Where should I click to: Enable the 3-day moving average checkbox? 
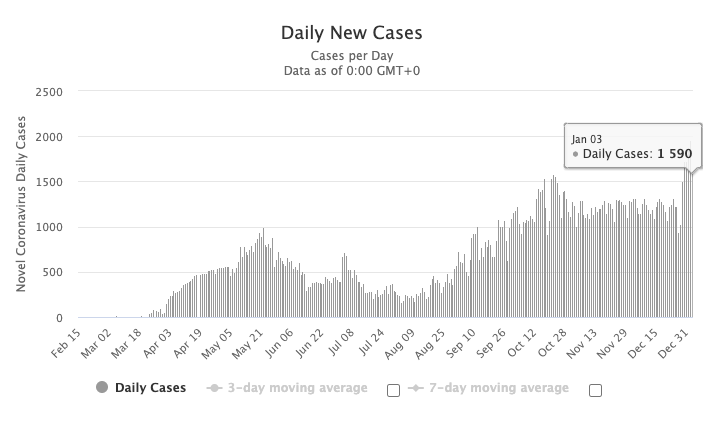[393, 390]
